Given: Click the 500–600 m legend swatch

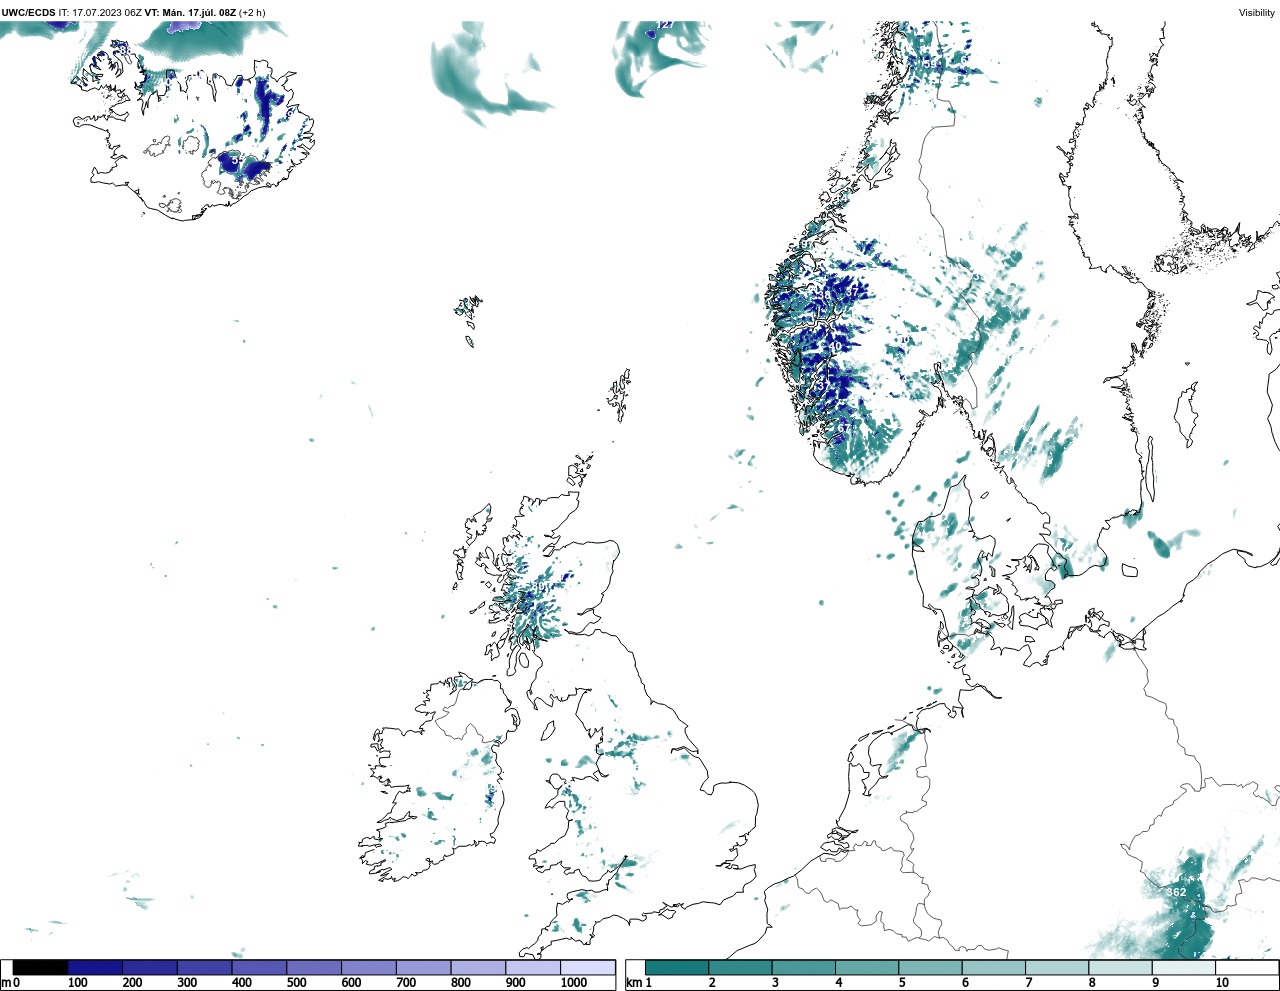Looking at the screenshot, I should tap(314, 967).
